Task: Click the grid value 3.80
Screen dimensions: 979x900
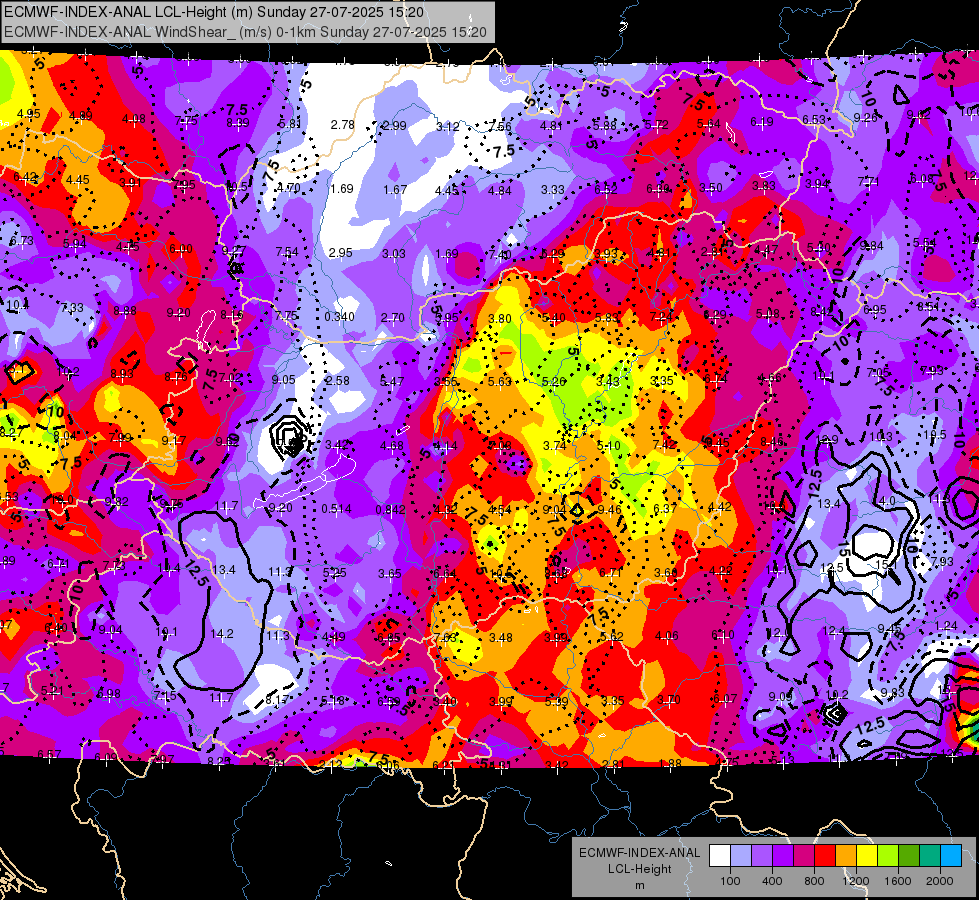Action: 499,319
